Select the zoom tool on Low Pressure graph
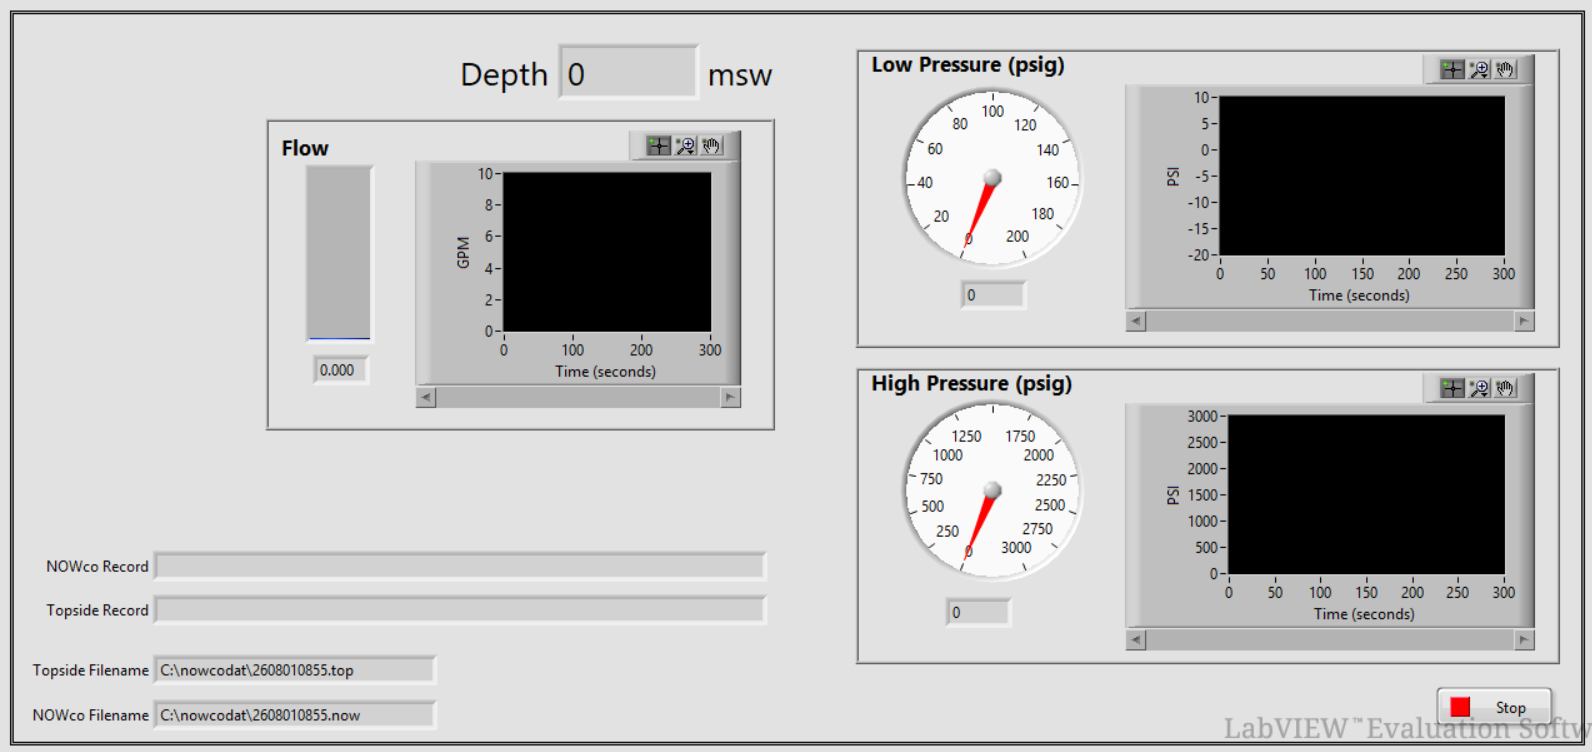The width and height of the screenshot is (1592, 752). click(1479, 69)
